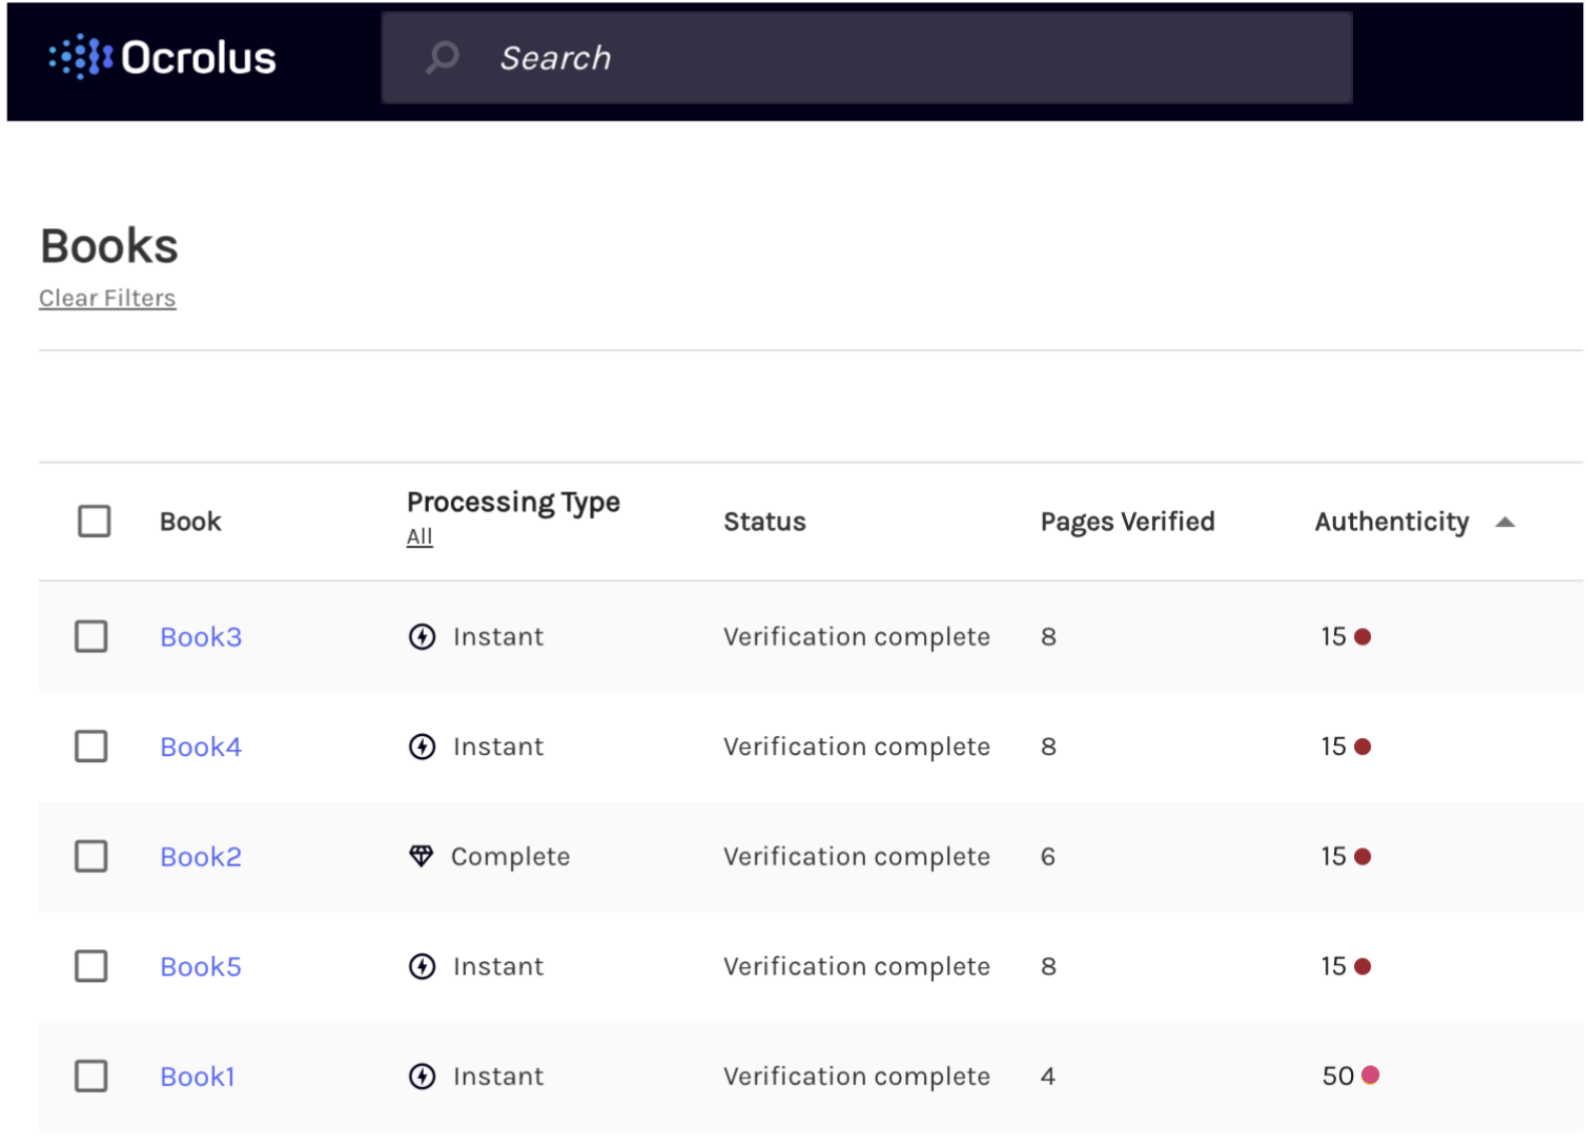The height and width of the screenshot is (1146, 1588).
Task: Open the Book3 link
Action: (201, 637)
